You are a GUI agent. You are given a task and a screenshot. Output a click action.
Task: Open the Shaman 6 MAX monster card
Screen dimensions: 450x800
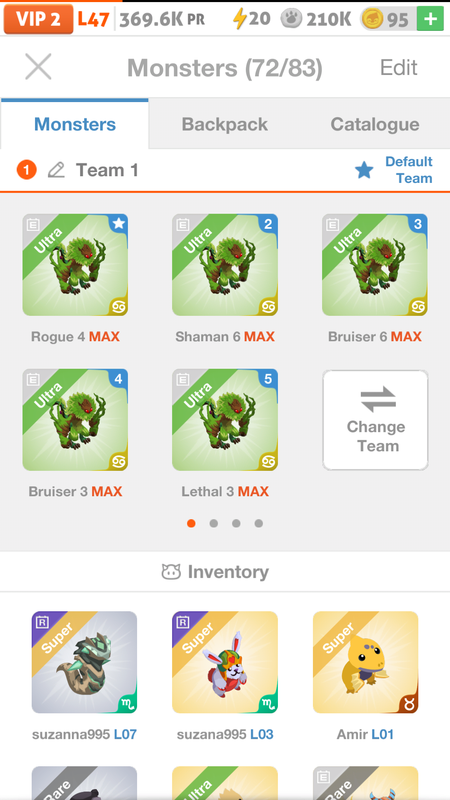point(225,265)
